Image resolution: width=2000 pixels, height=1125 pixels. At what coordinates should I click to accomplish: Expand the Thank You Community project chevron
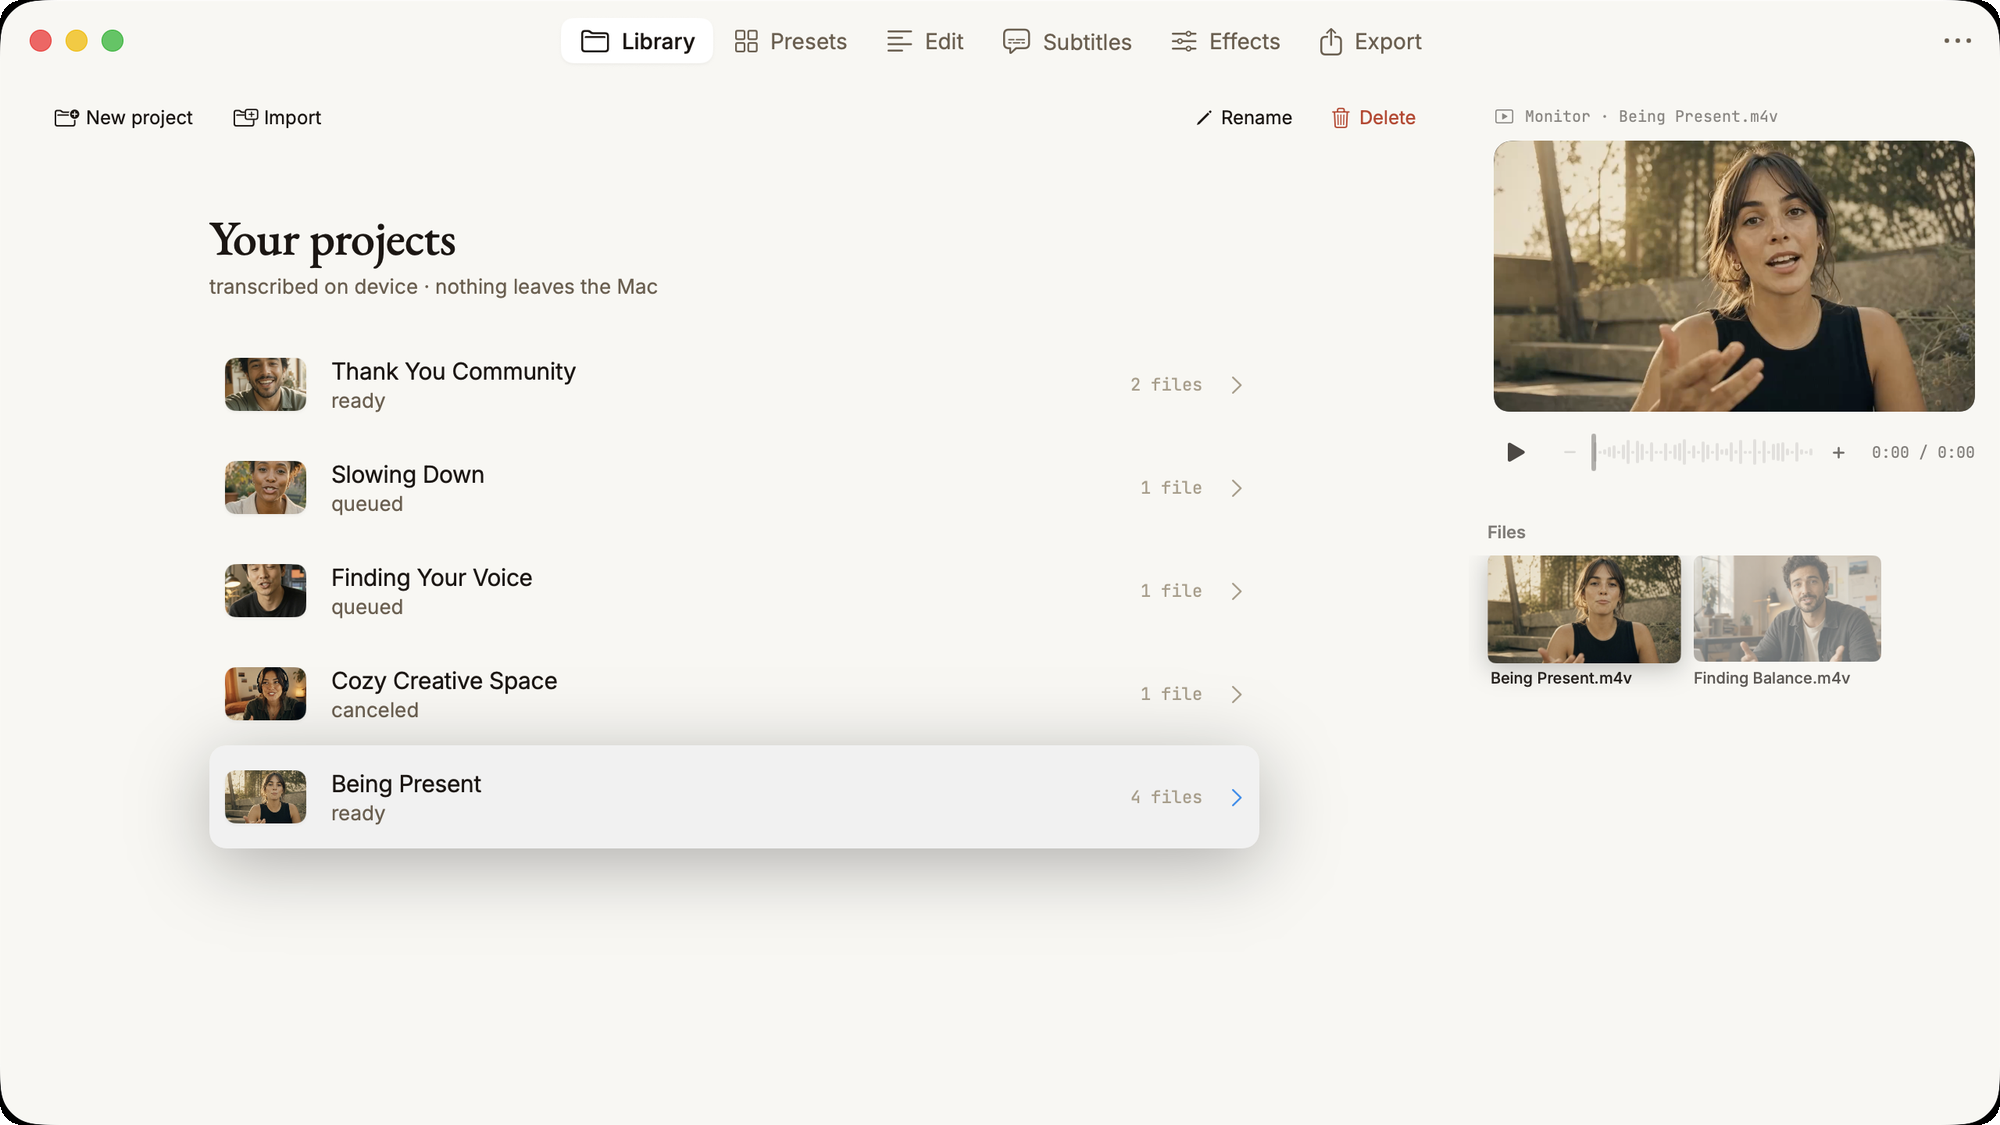click(x=1237, y=385)
